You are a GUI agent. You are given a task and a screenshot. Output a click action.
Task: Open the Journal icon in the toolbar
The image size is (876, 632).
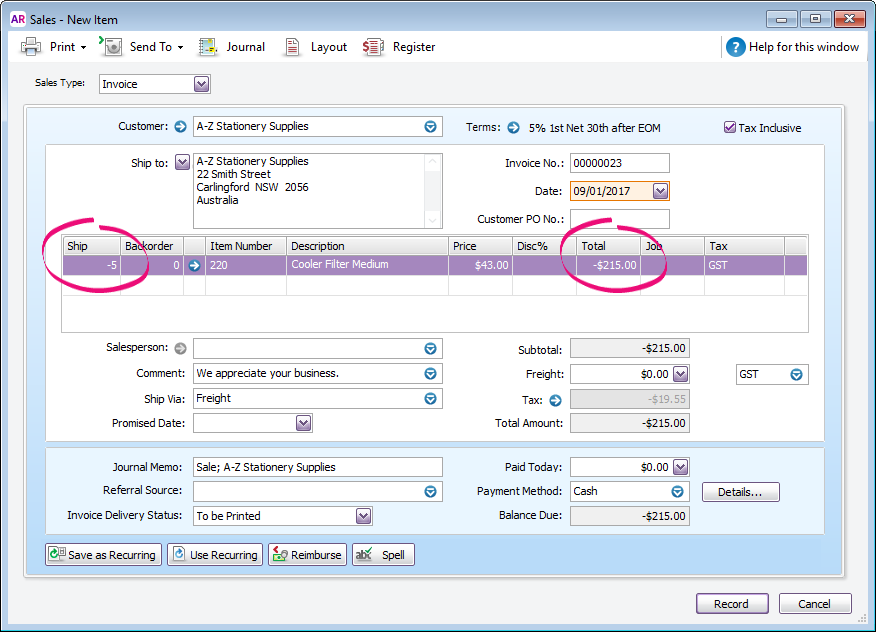[232, 46]
